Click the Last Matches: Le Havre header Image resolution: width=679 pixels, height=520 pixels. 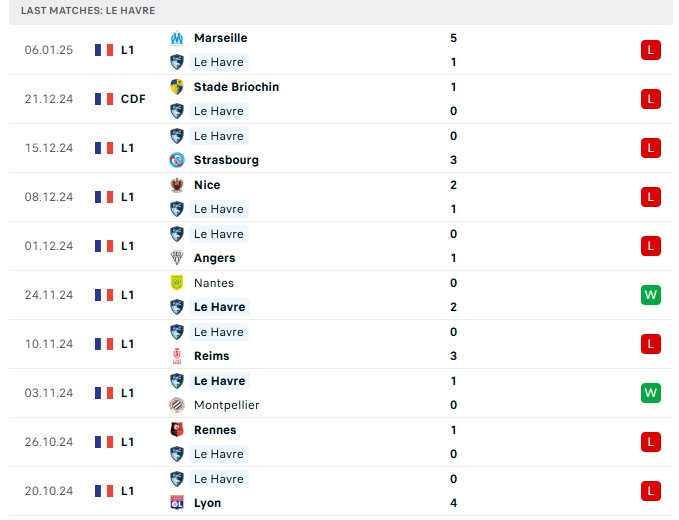tap(88, 10)
